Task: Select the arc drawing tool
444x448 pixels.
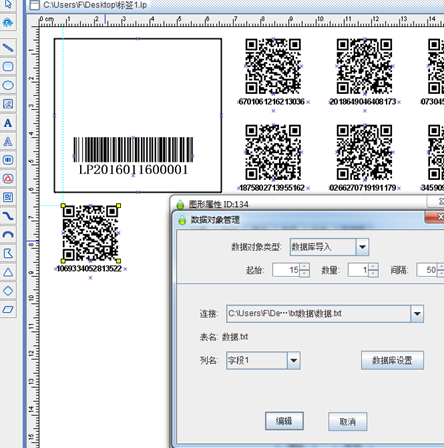Action: (8, 235)
